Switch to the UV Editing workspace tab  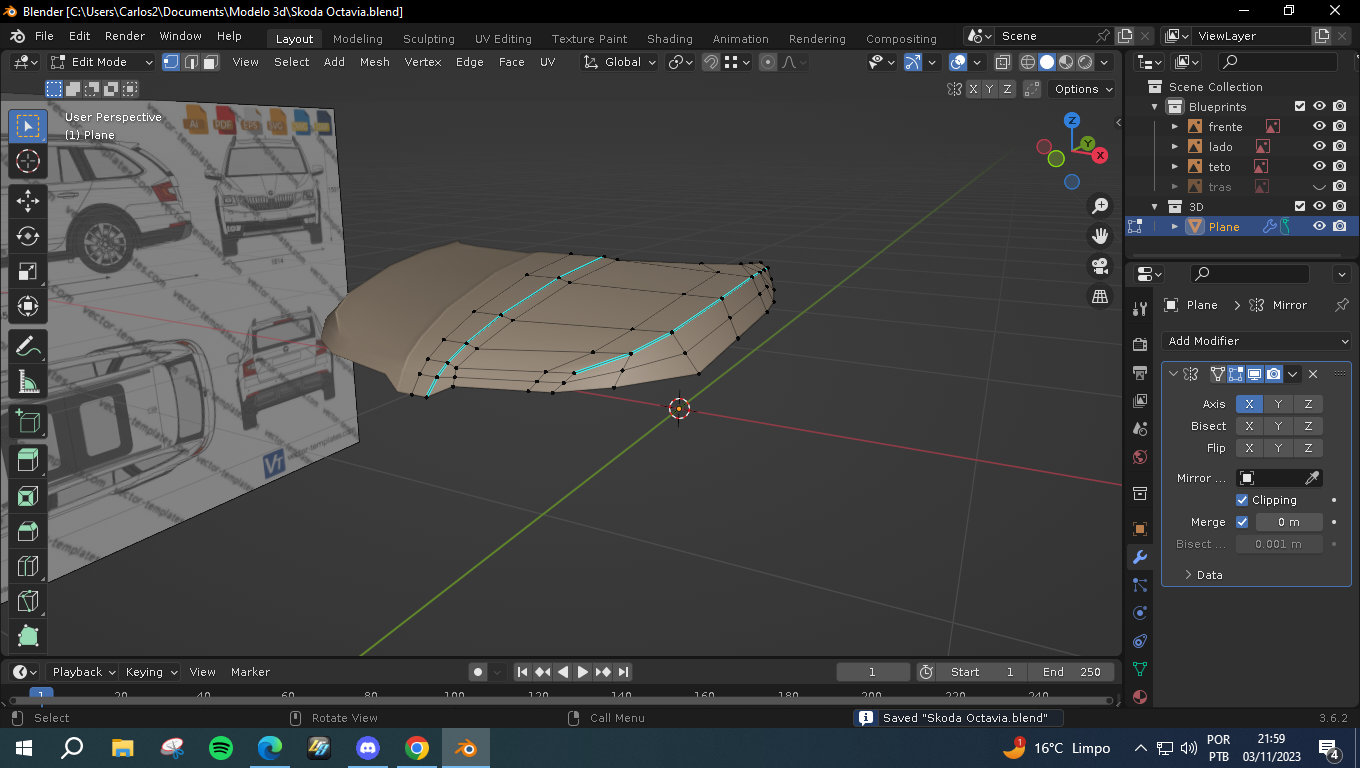pyautogui.click(x=503, y=39)
